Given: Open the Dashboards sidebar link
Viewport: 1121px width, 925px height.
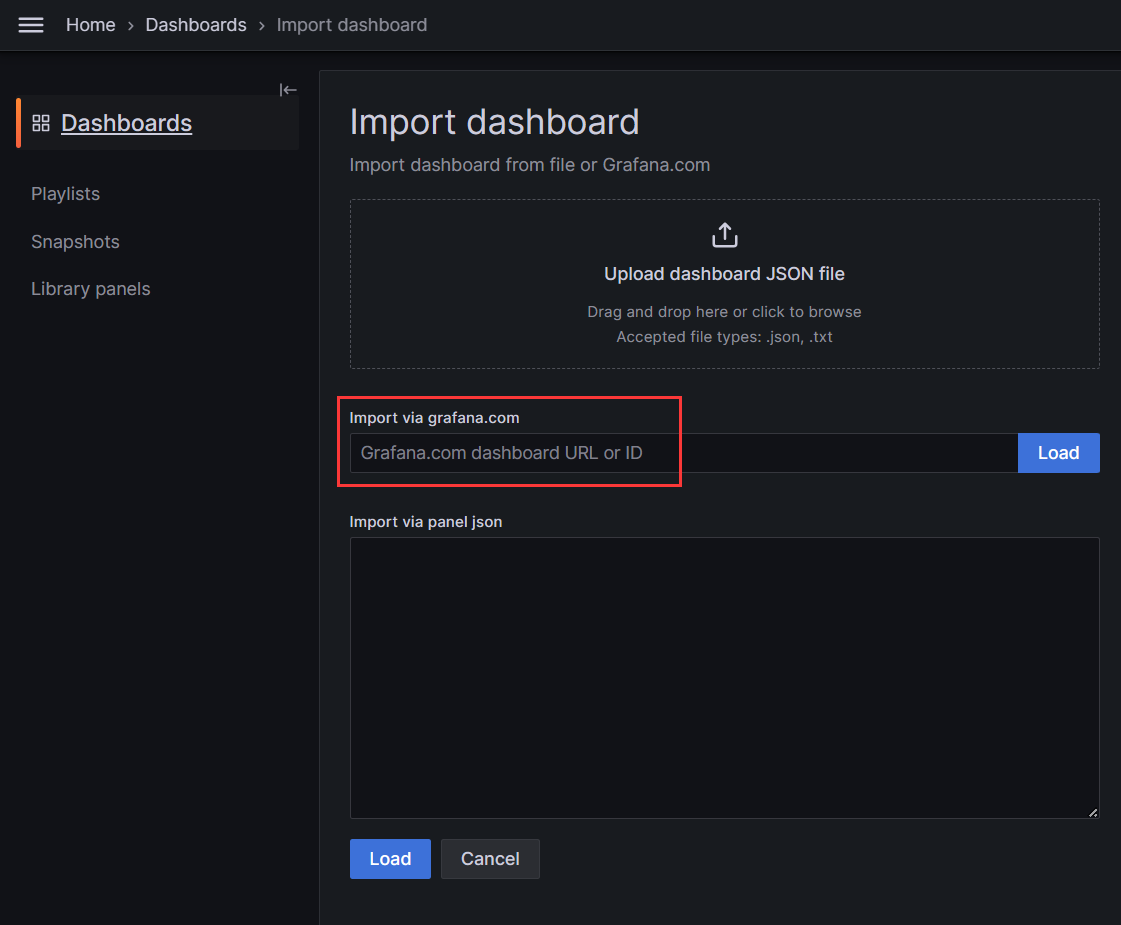Looking at the screenshot, I should pos(127,123).
